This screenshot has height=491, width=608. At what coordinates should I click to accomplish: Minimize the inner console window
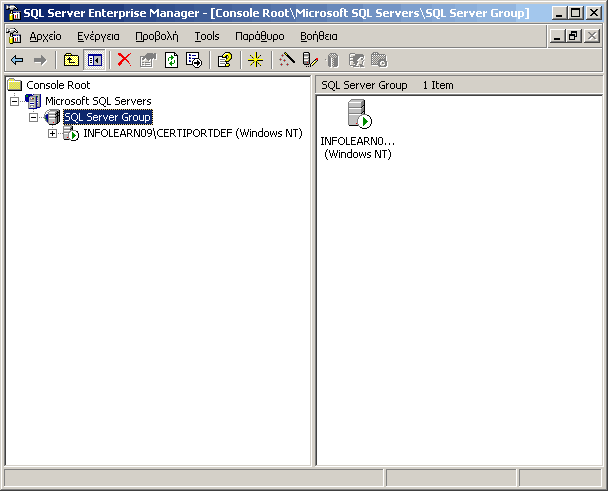click(557, 36)
